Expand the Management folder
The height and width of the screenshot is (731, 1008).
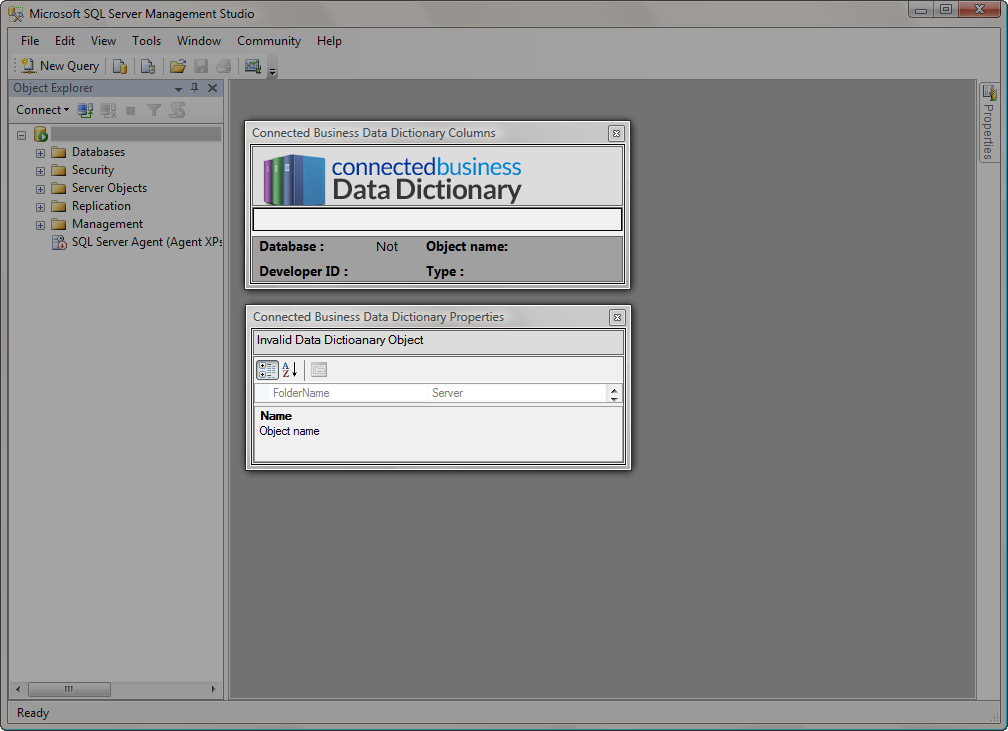point(41,225)
